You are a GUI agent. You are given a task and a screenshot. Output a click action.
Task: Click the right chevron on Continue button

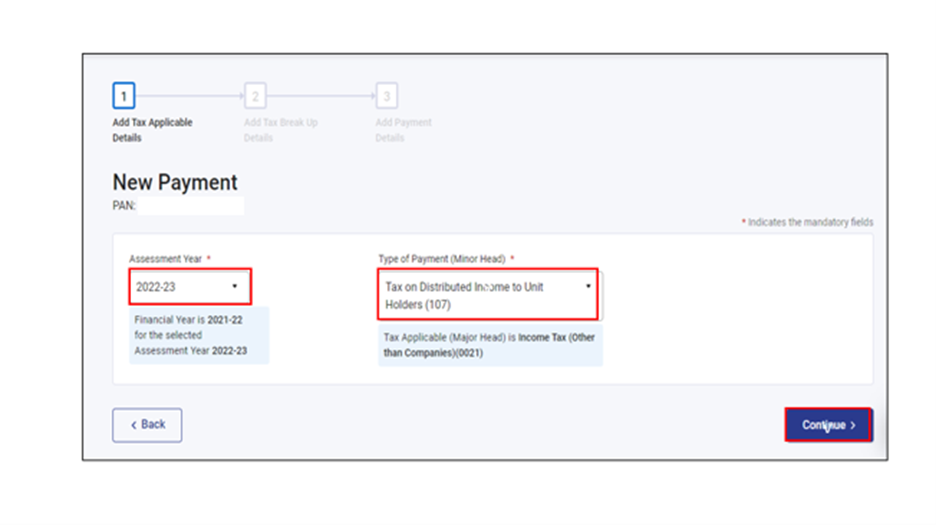(x=853, y=425)
